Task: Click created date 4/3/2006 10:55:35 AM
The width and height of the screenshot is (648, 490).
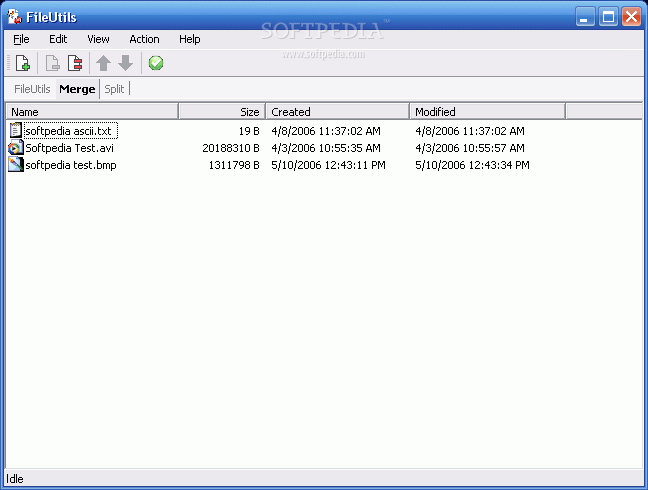Action: pyautogui.click(x=326, y=148)
